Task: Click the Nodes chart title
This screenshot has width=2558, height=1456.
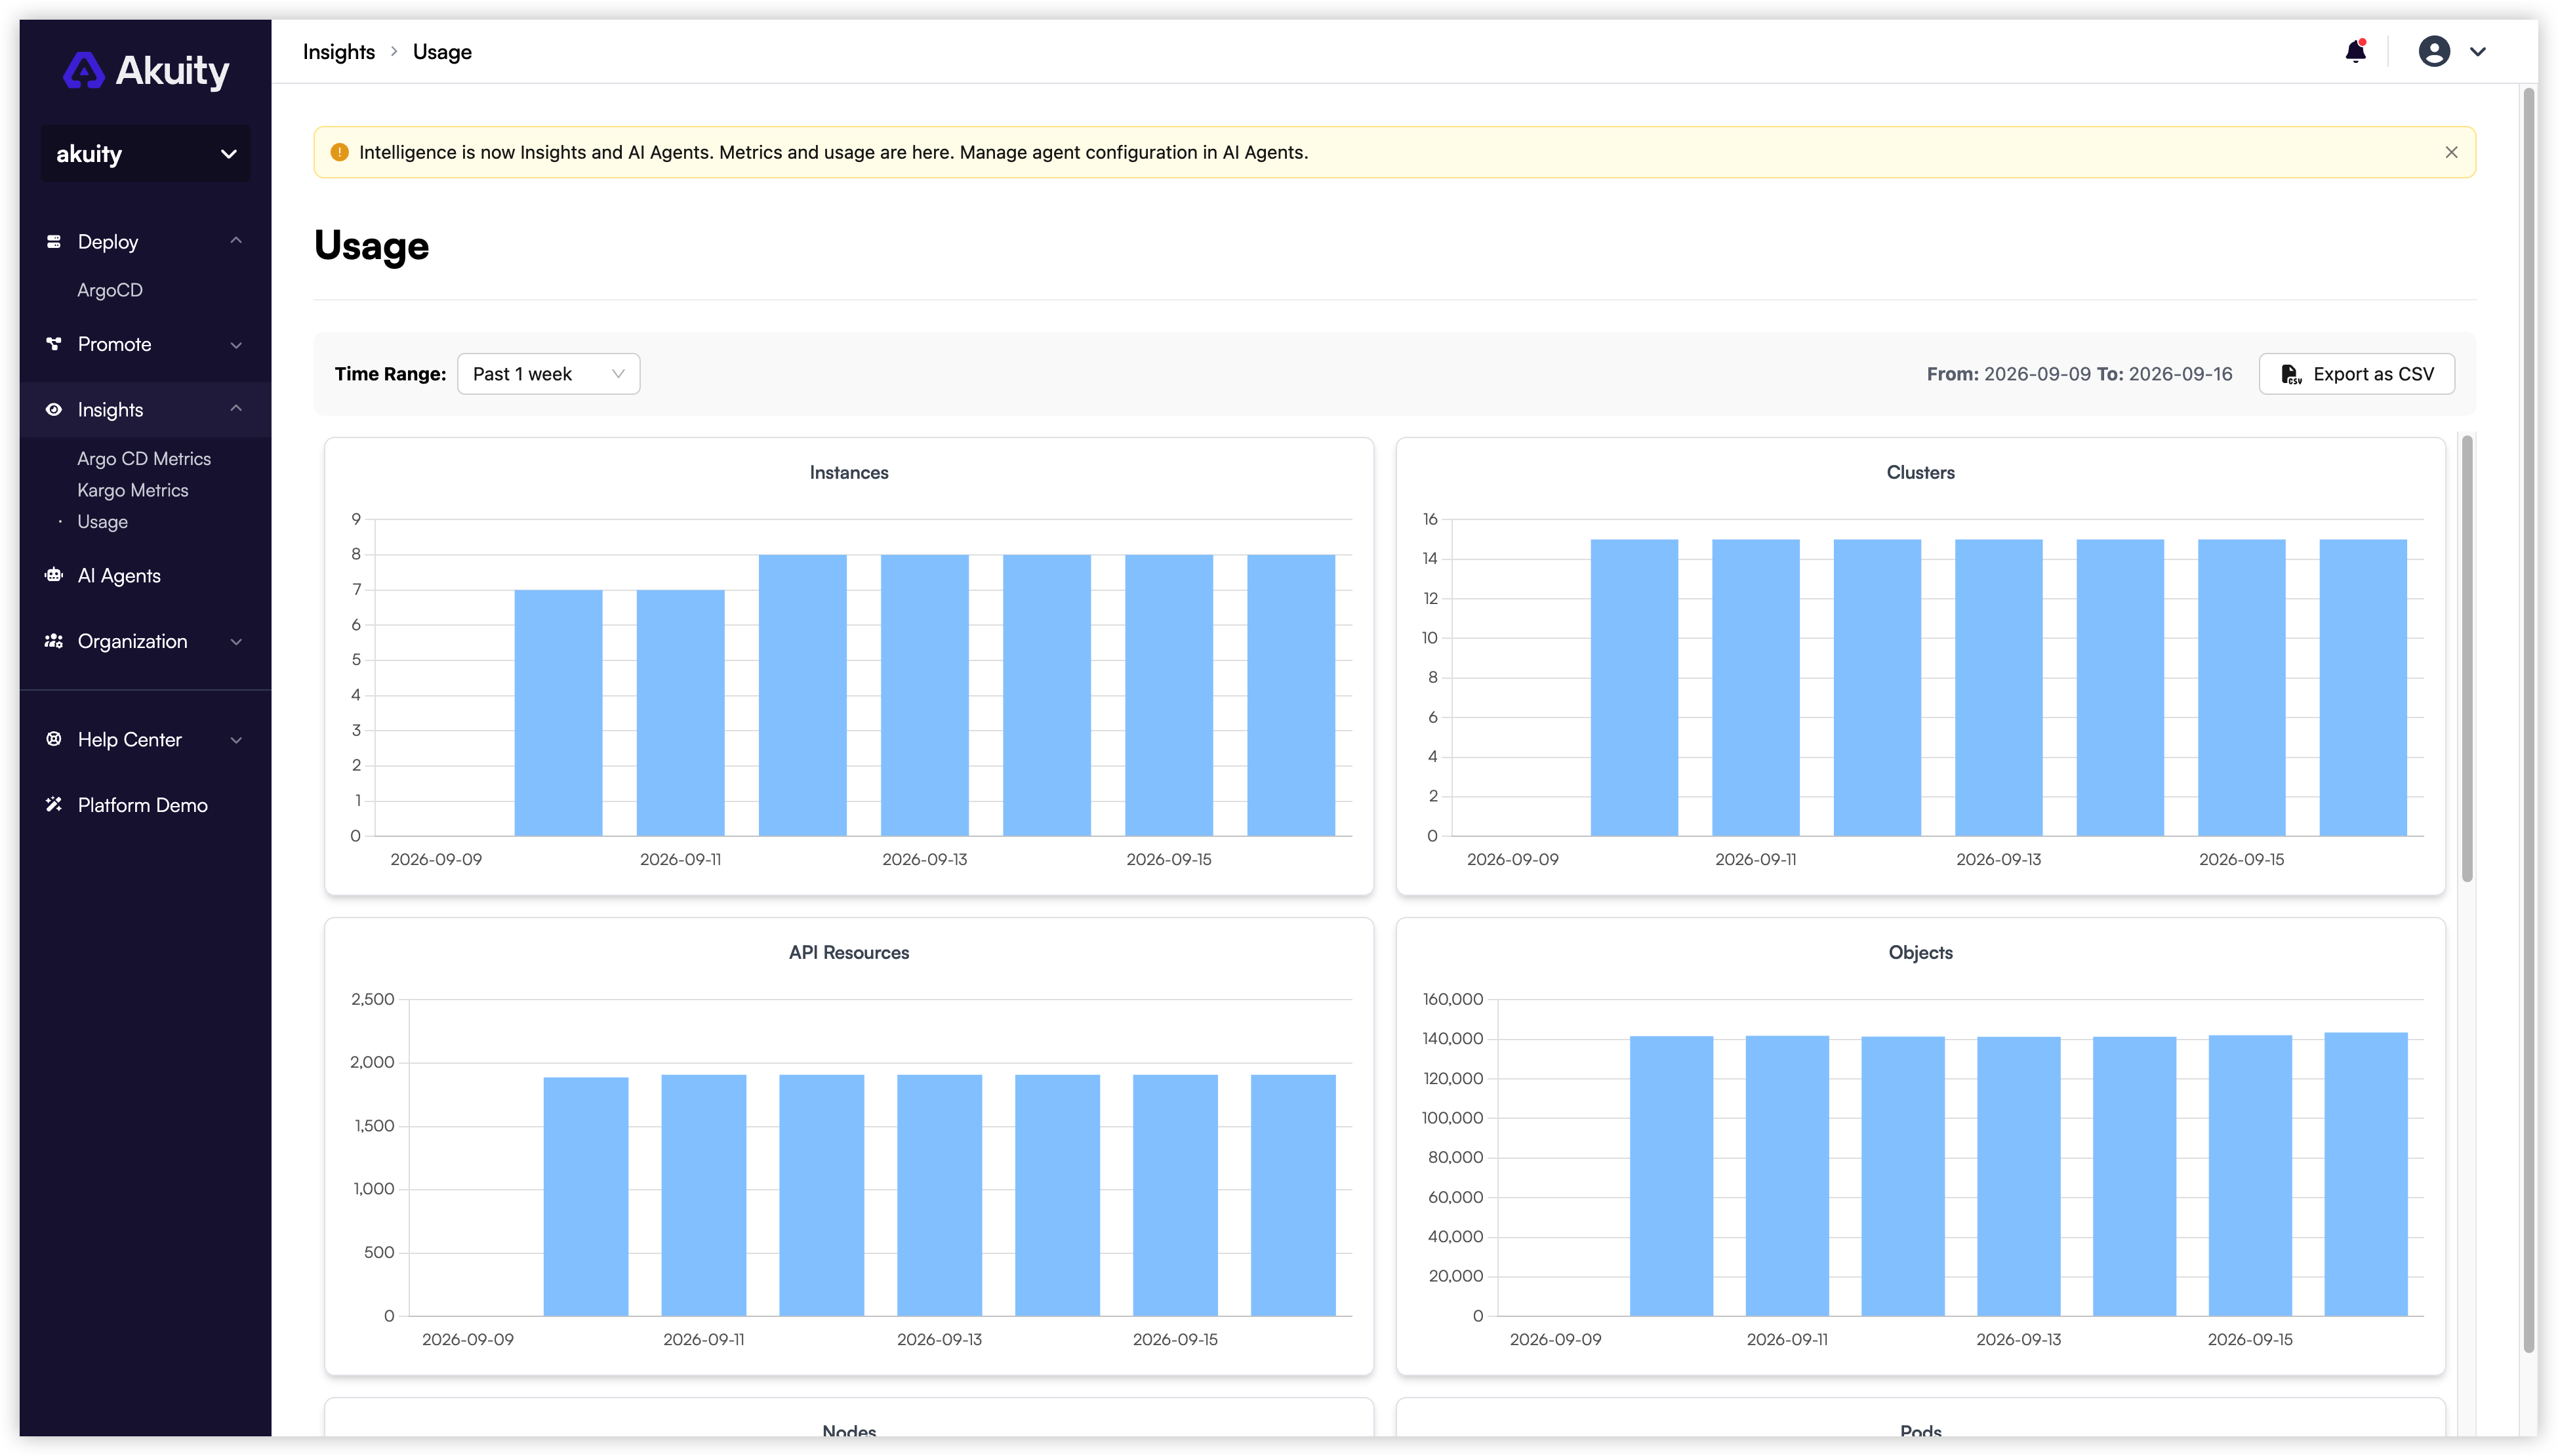Action: (849, 1431)
